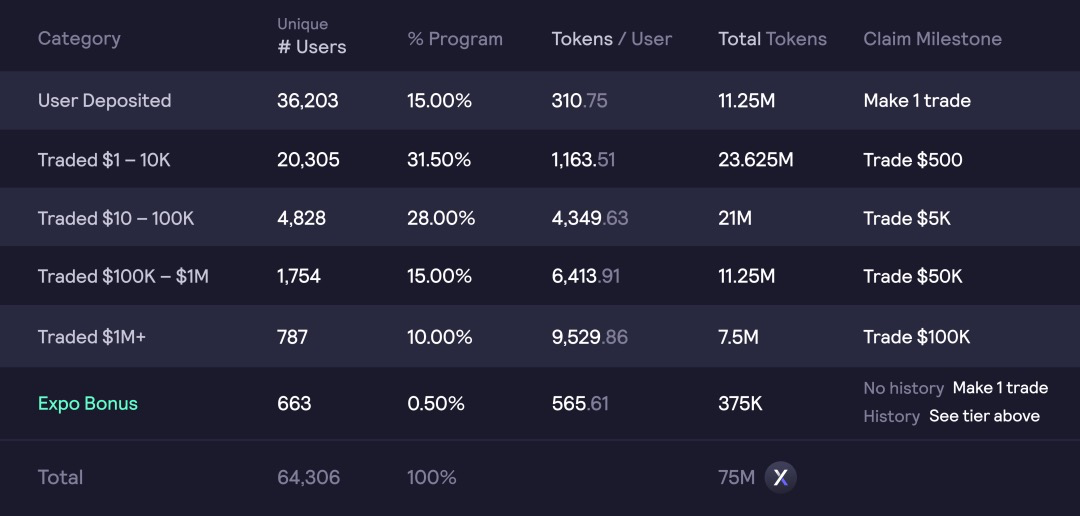Click the Total Tokens column header
Screen dimensions: 1080x516
pos(772,39)
